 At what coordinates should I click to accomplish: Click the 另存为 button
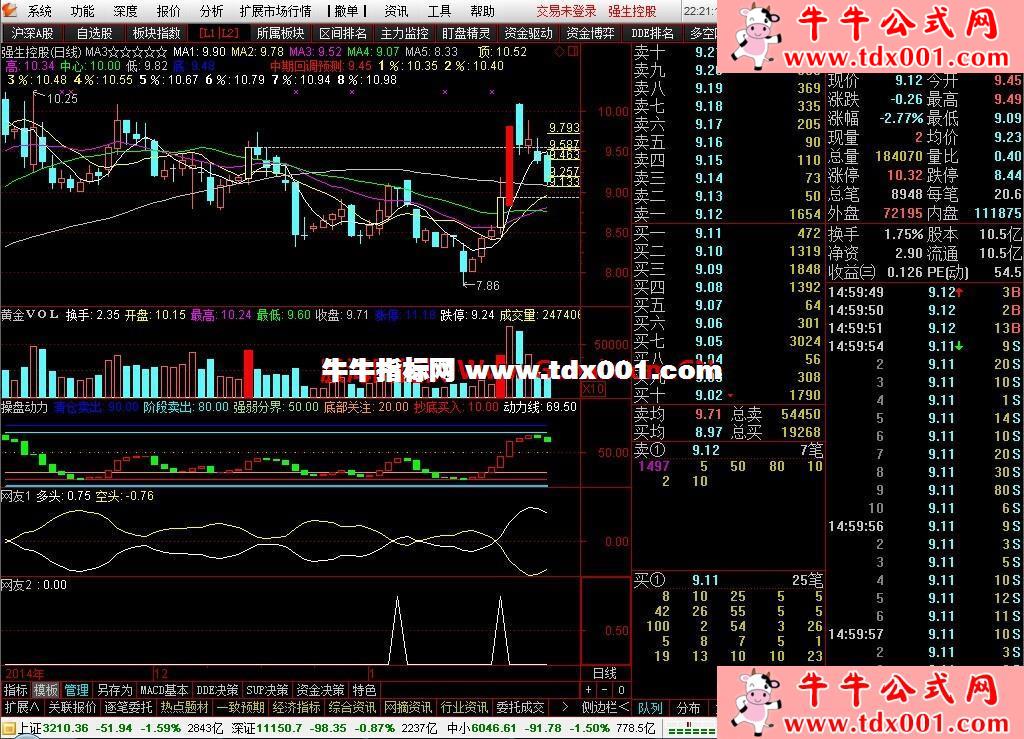[x=114, y=690]
